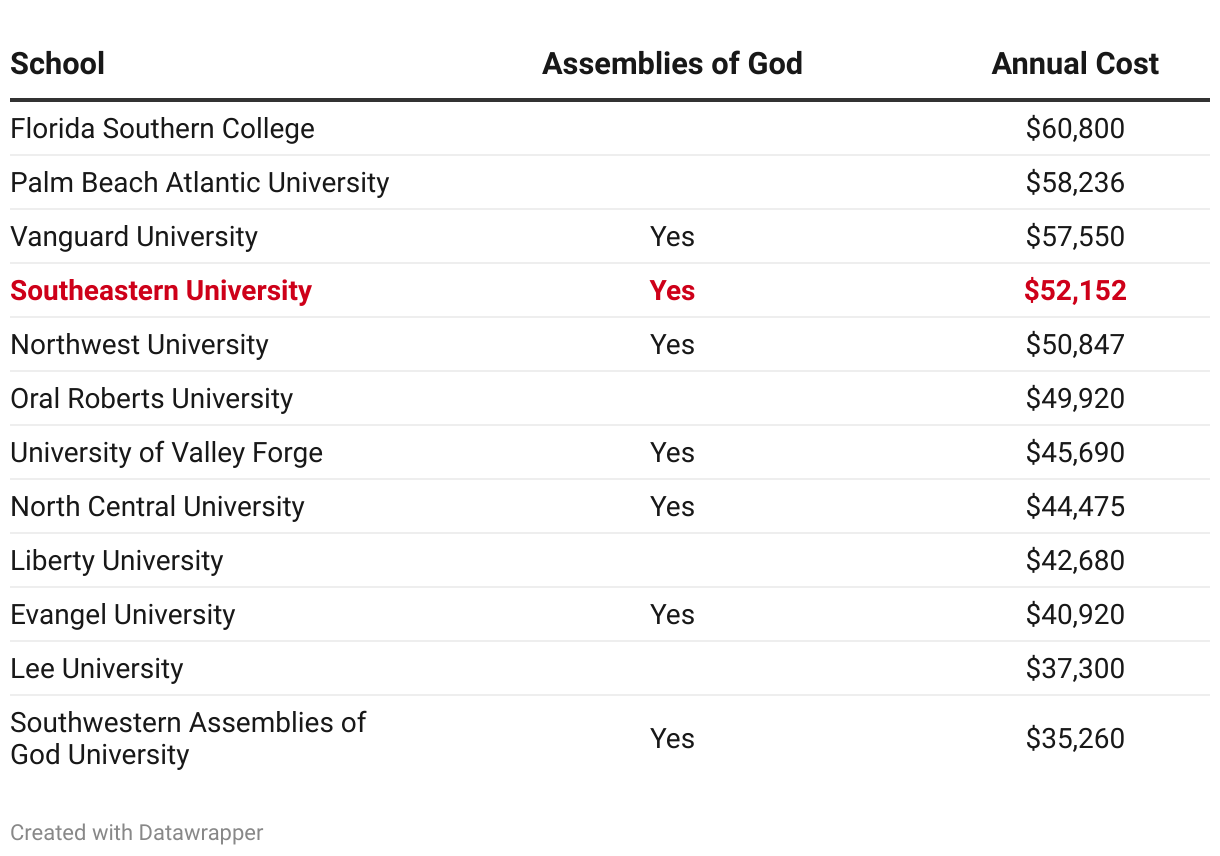
Task: Select the Lee University cell
Action: 97,669
